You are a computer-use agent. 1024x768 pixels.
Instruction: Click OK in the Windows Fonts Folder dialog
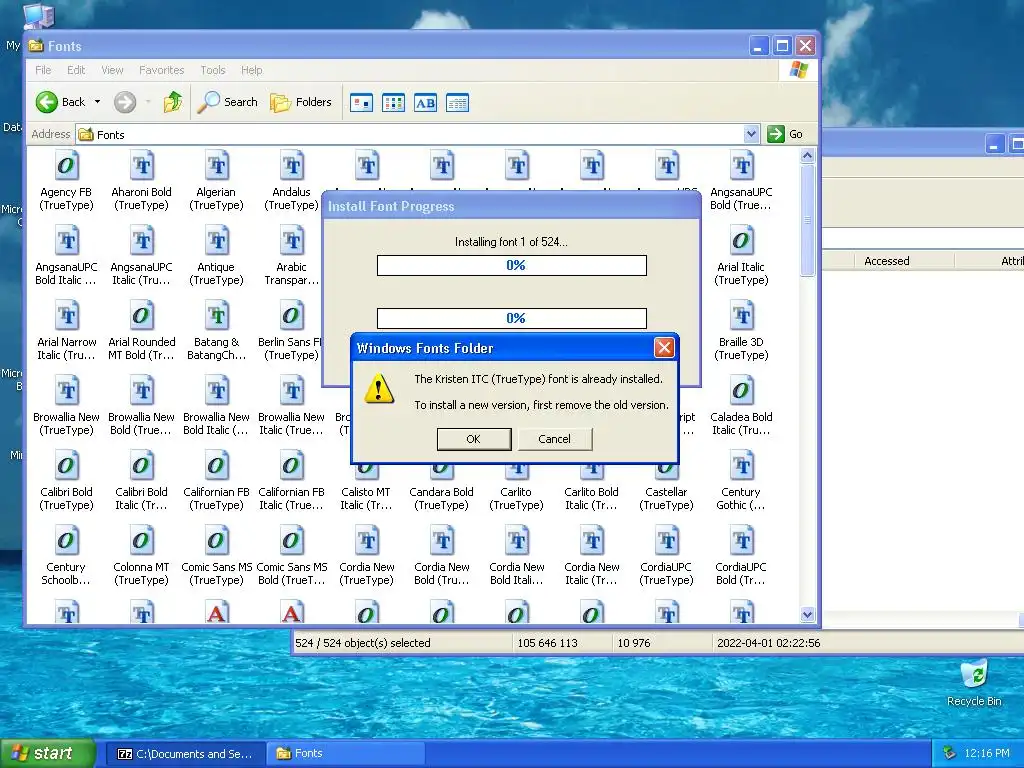click(x=473, y=439)
